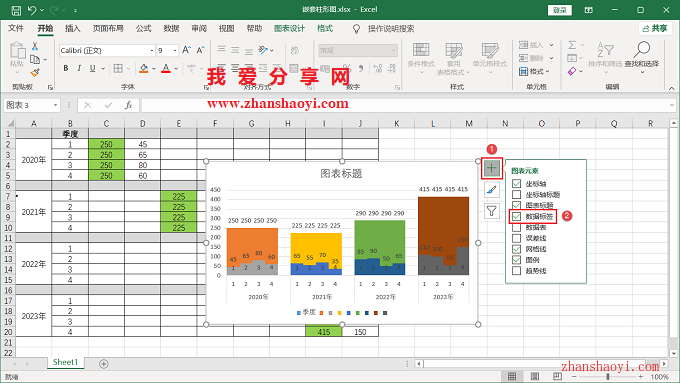
Task: Click the chart title 图表标题
Action: click(x=341, y=173)
